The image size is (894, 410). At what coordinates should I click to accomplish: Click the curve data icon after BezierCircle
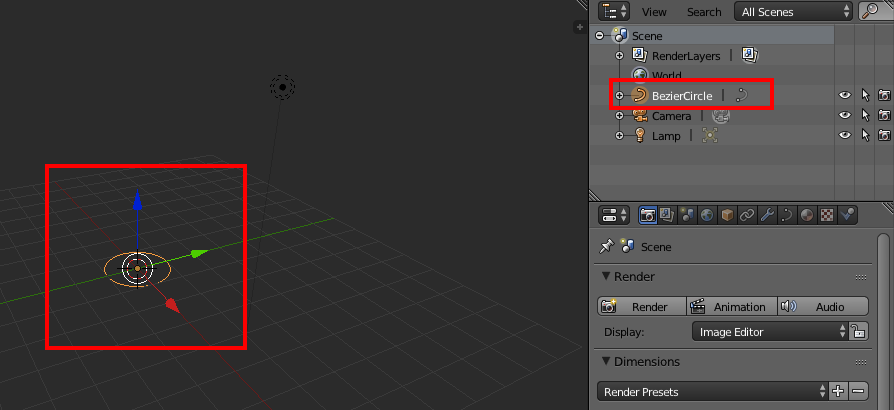741,95
